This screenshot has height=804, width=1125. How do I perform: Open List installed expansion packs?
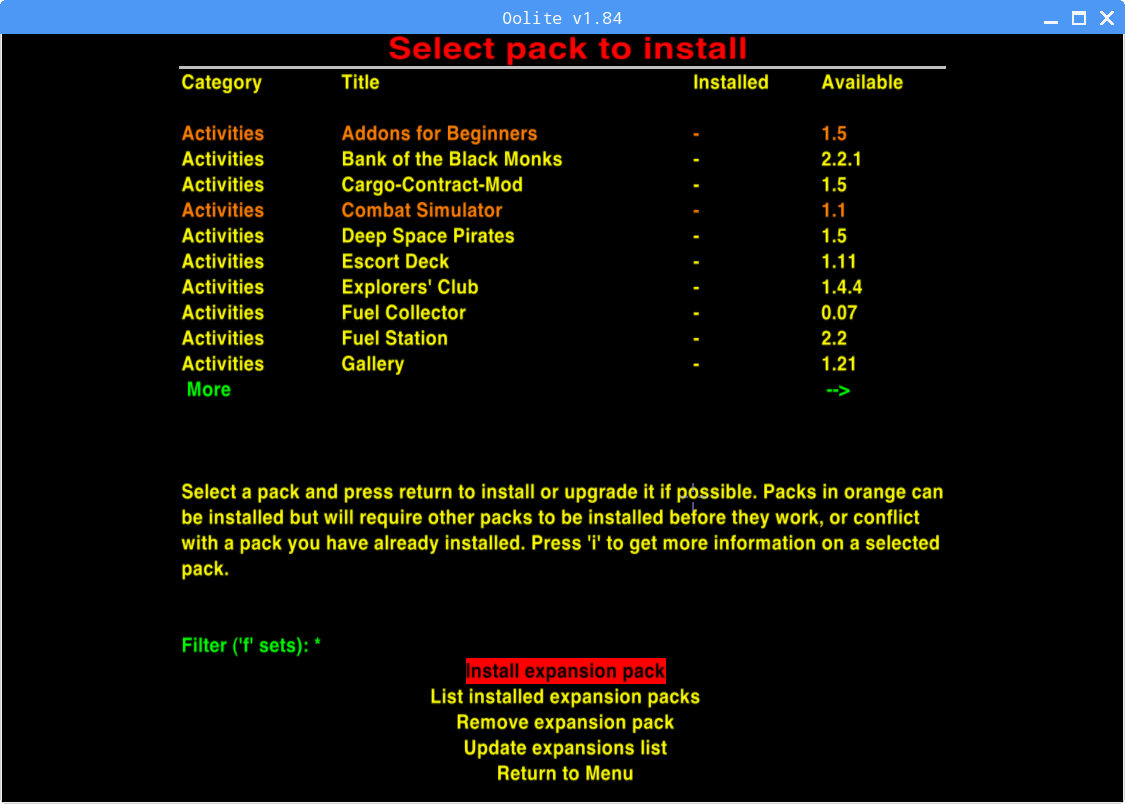click(565, 697)
